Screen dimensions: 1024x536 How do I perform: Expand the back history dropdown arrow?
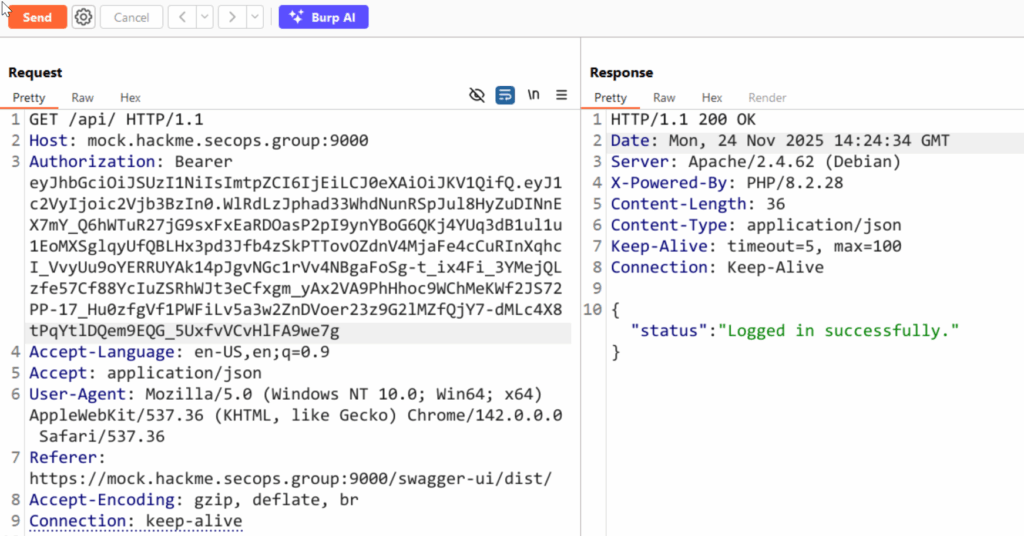(204, 17)
